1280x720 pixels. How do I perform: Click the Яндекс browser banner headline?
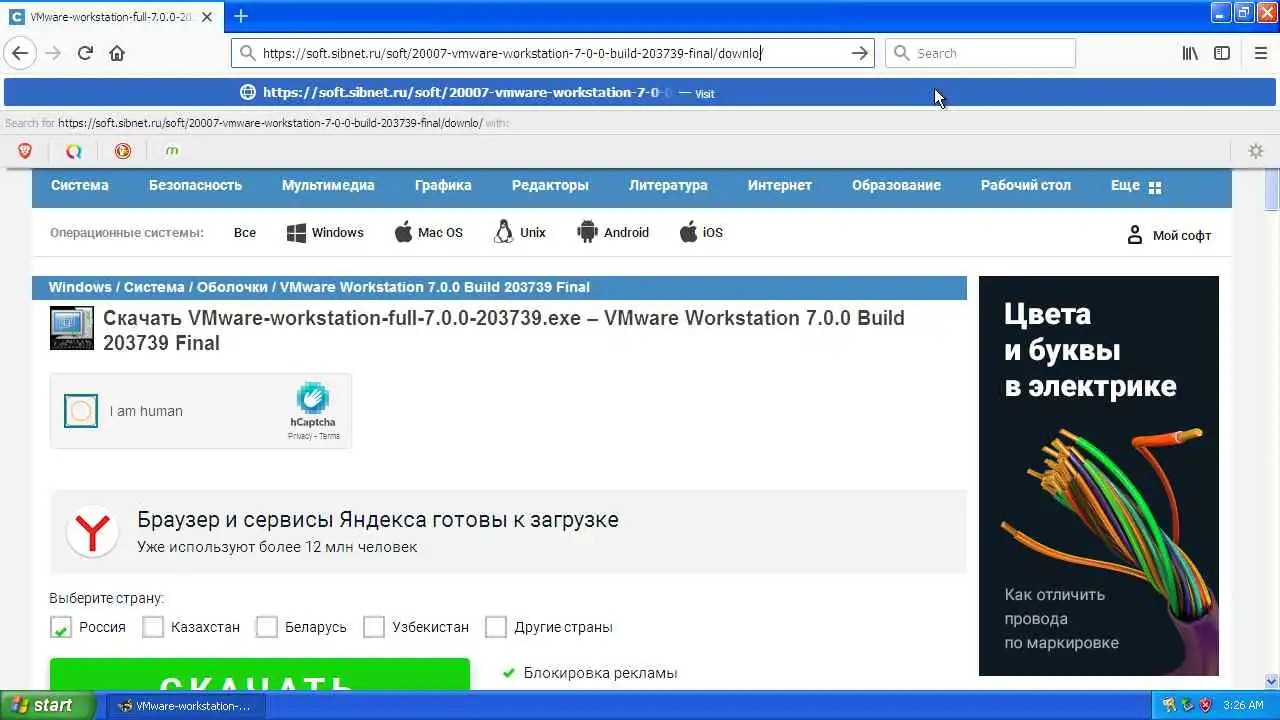pos(378,520)
